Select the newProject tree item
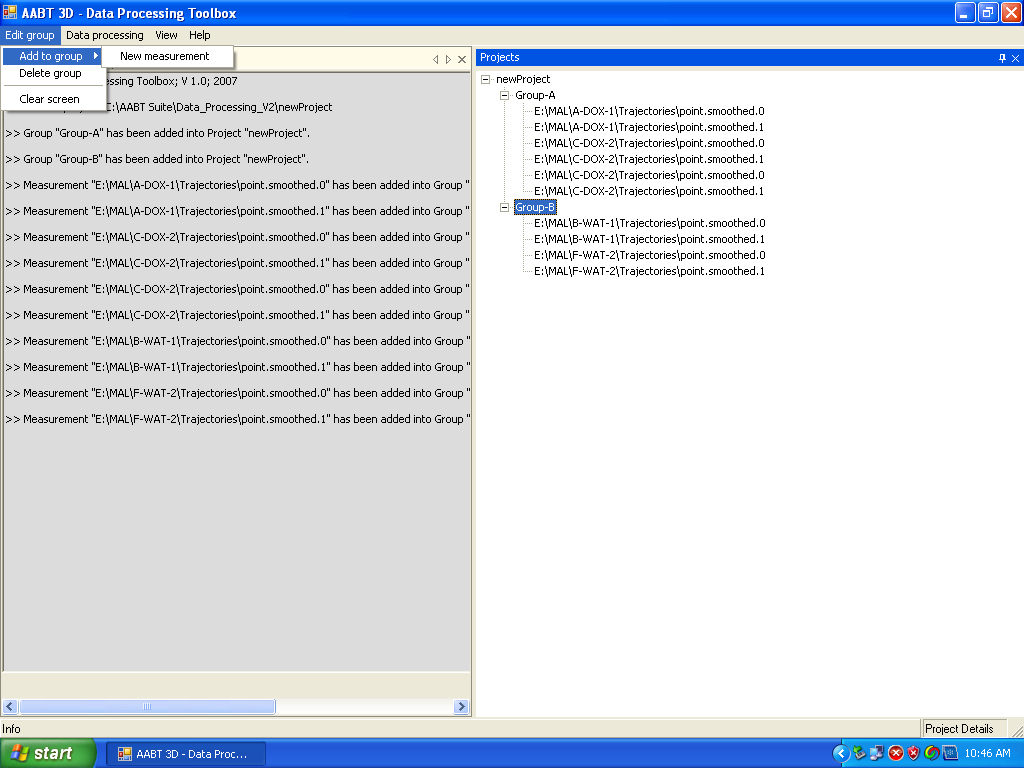Image resolution: width=1024 pixels, height=768 pixels. (x=523, y=79)
